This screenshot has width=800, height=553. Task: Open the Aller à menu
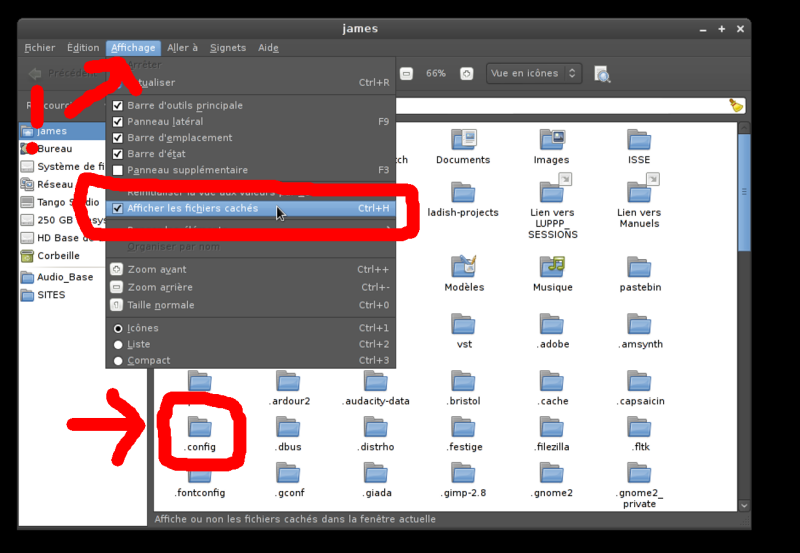182,47
